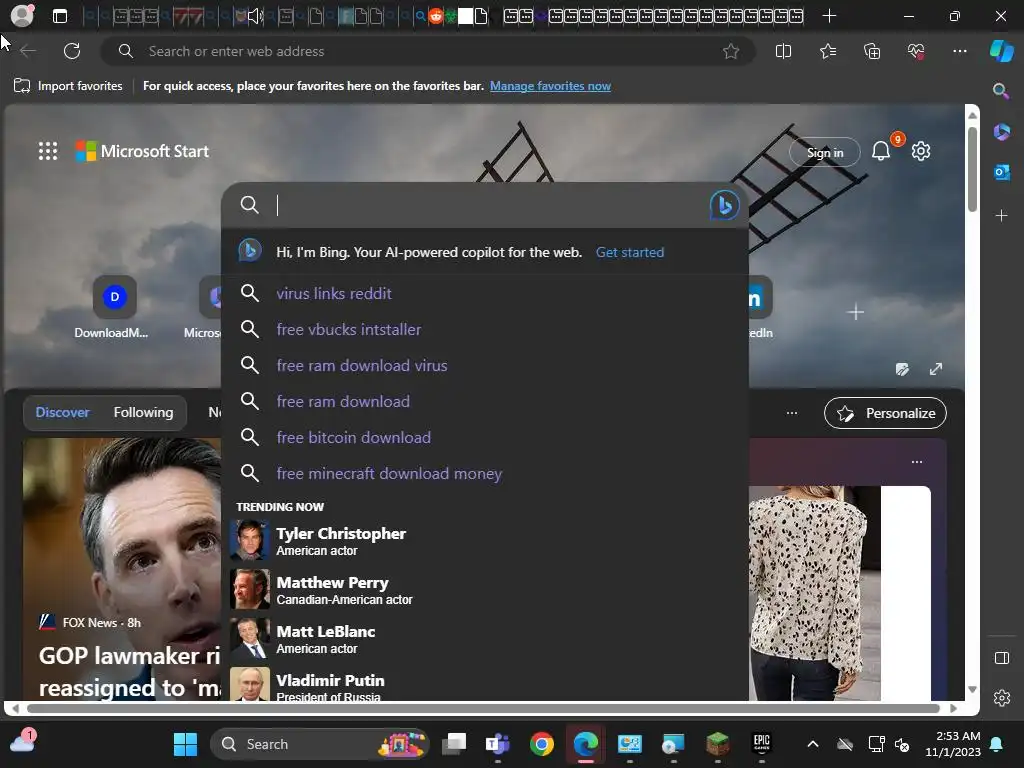This screenshot has width=1024, height=768.
Task: Click the profile avatar icon
Action: pyautogui.click(x=22, y=15)
